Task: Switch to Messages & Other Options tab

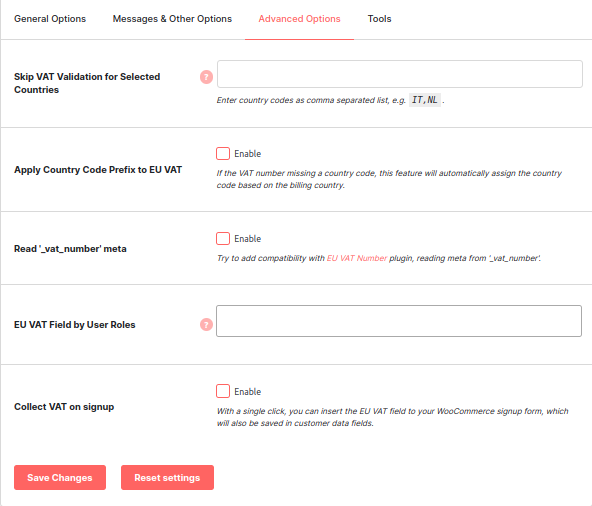Action: pyautogui.click(x=172, y=19)
